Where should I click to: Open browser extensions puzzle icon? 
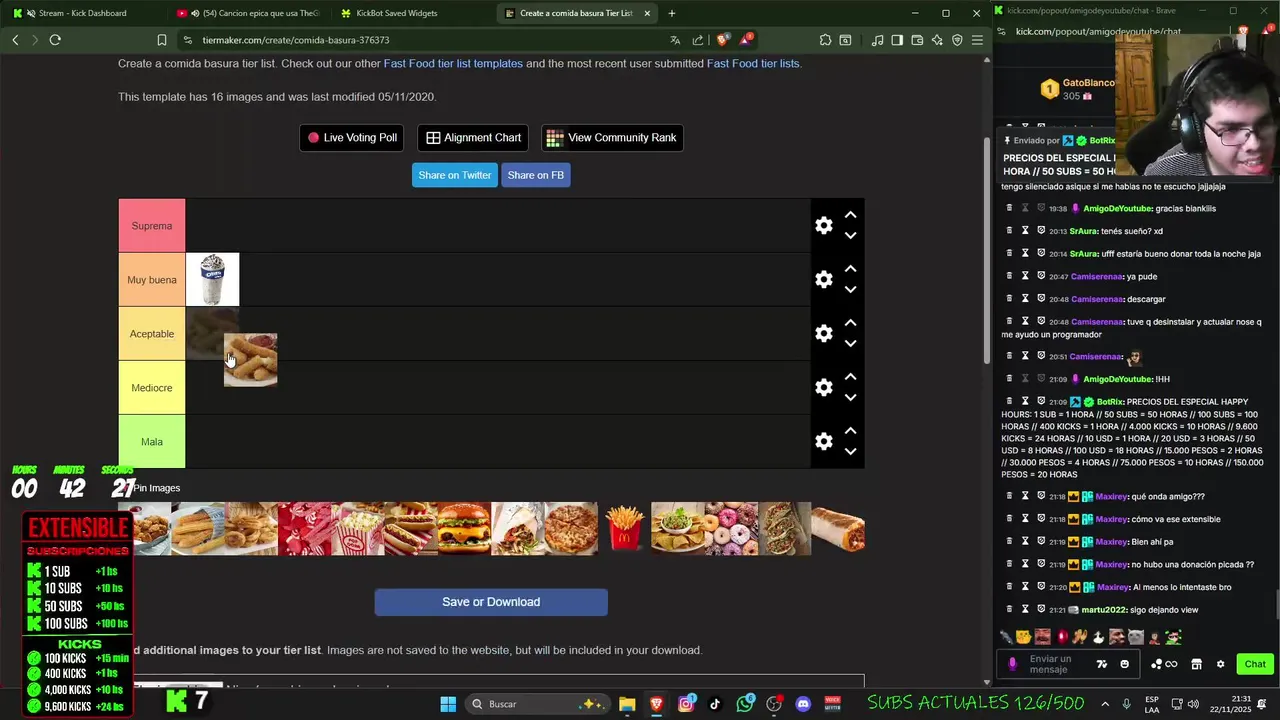pos(825,40)
